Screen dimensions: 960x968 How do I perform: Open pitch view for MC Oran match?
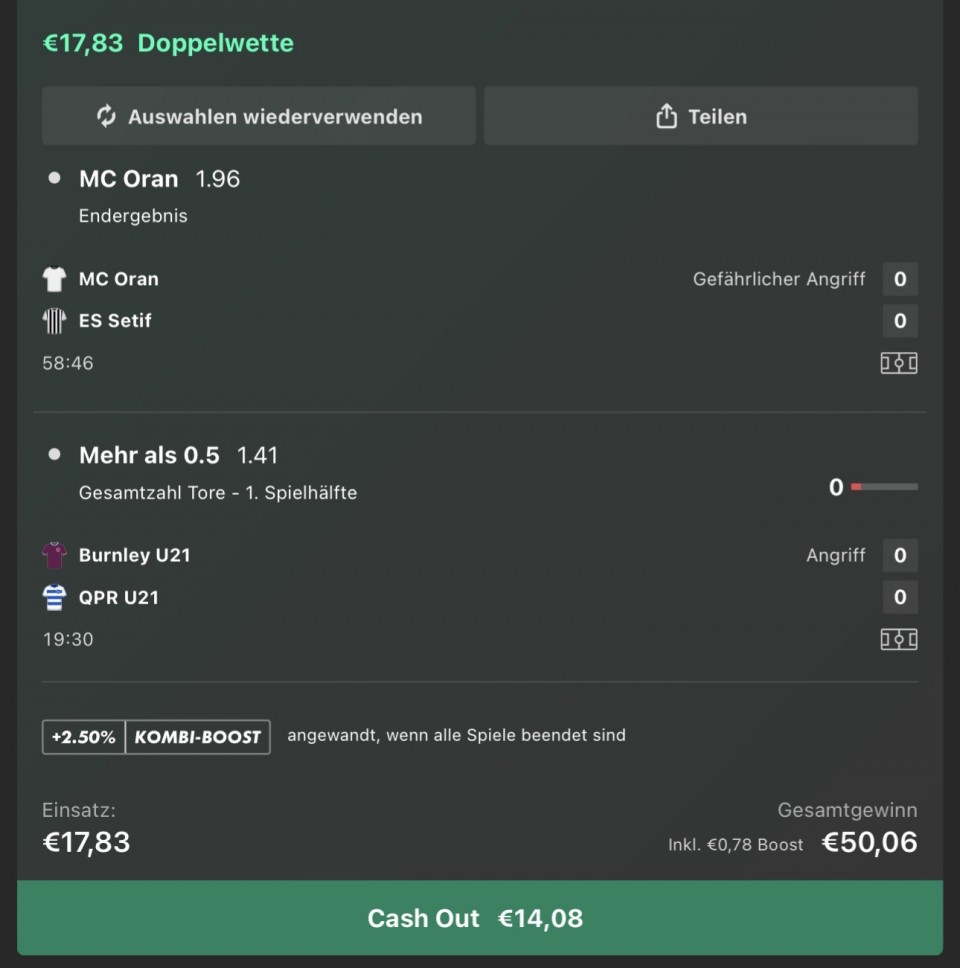pos(898,363)
